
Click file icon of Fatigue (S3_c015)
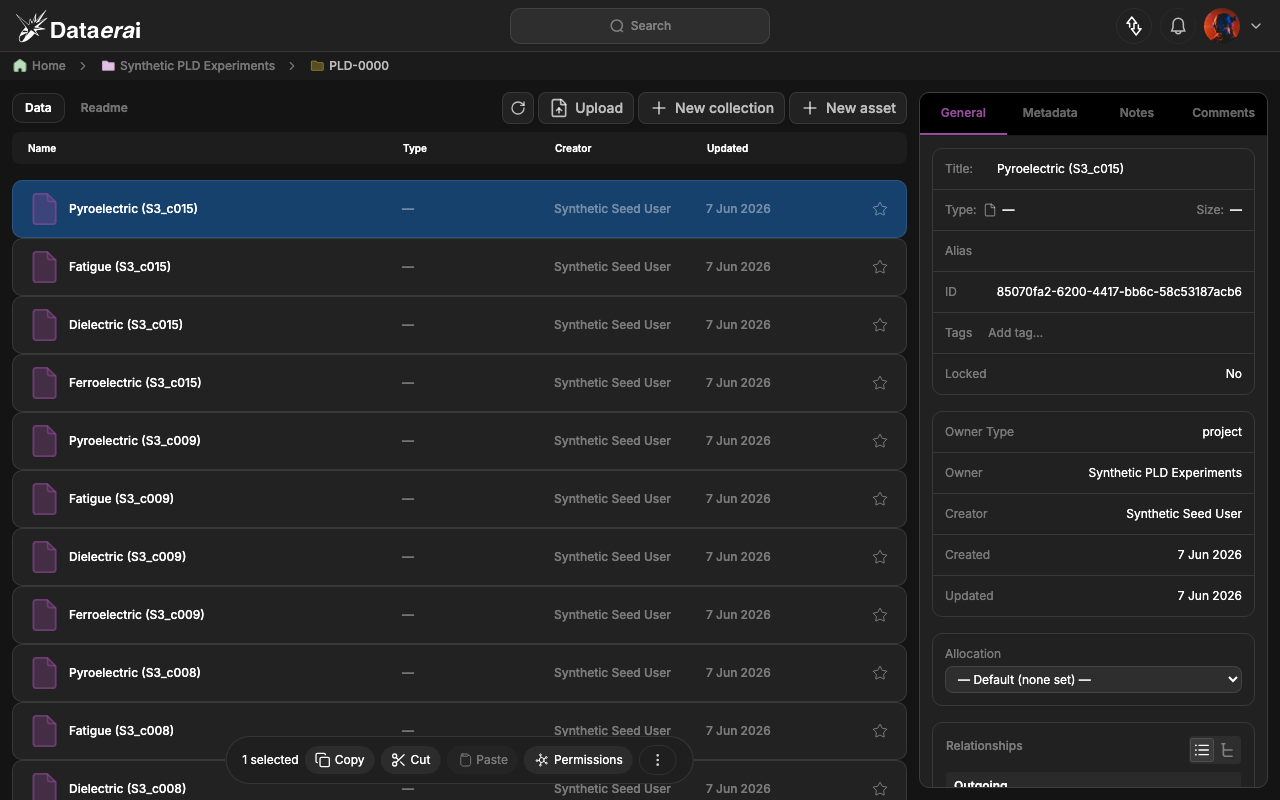pos(45,267)
